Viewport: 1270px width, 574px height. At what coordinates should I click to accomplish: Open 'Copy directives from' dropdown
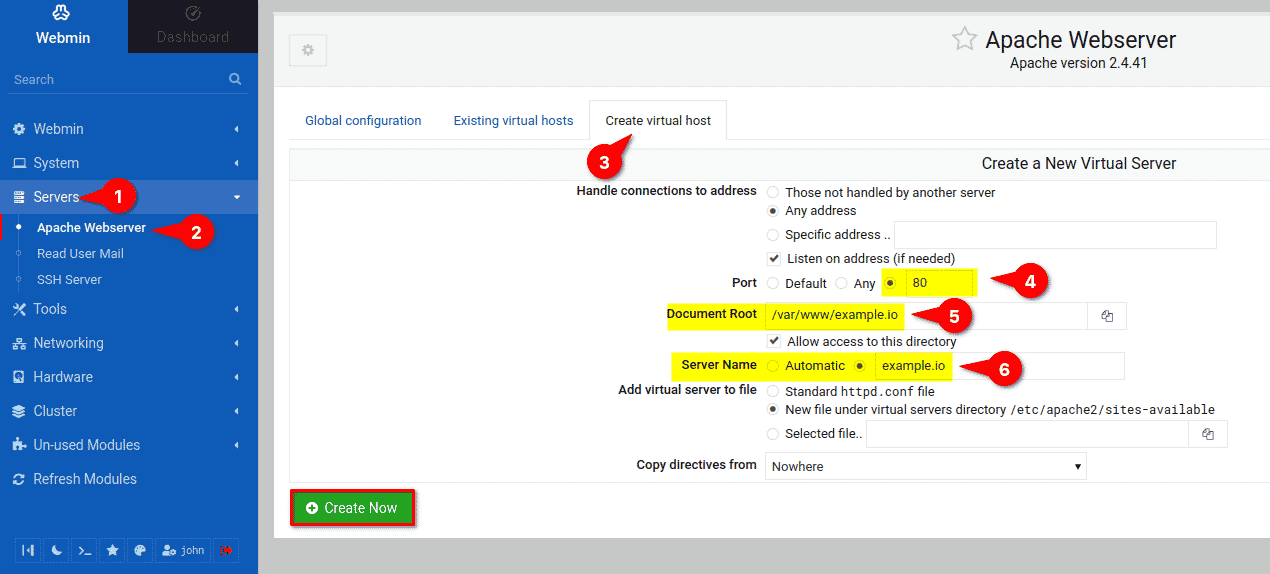[926, 466]
